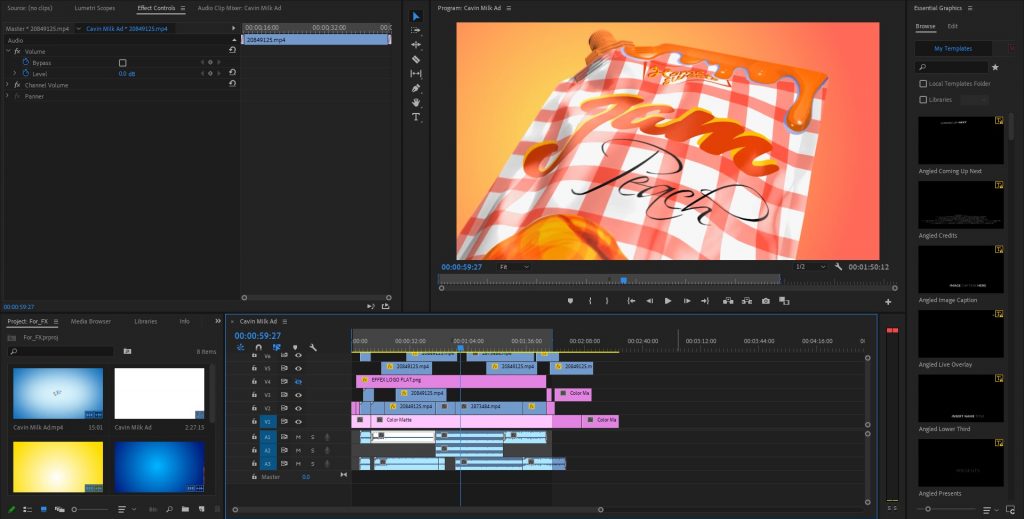1024x519 pixels.
Task: Open the Info tab
Action: tap(185, 321)
